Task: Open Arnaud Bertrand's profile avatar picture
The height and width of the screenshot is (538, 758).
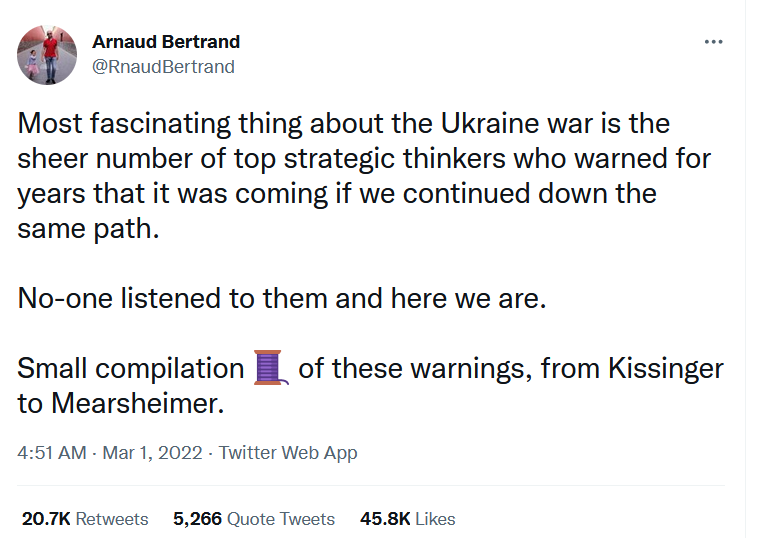Action: 47,55
